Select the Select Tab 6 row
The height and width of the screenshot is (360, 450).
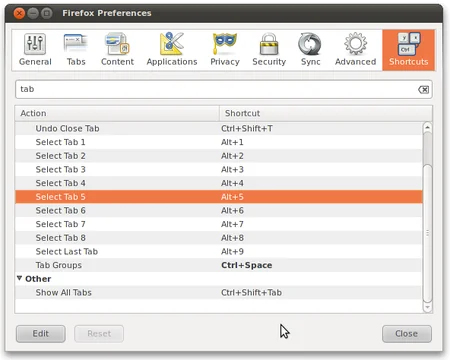[219, 211]
